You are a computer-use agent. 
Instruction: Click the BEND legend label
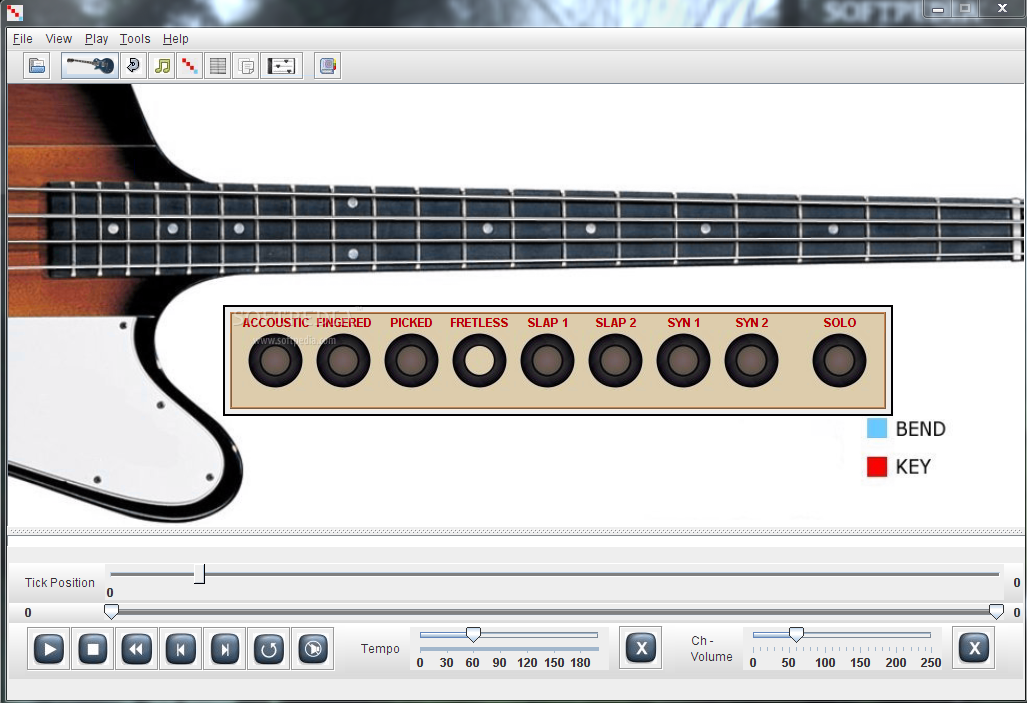(920, 429)
